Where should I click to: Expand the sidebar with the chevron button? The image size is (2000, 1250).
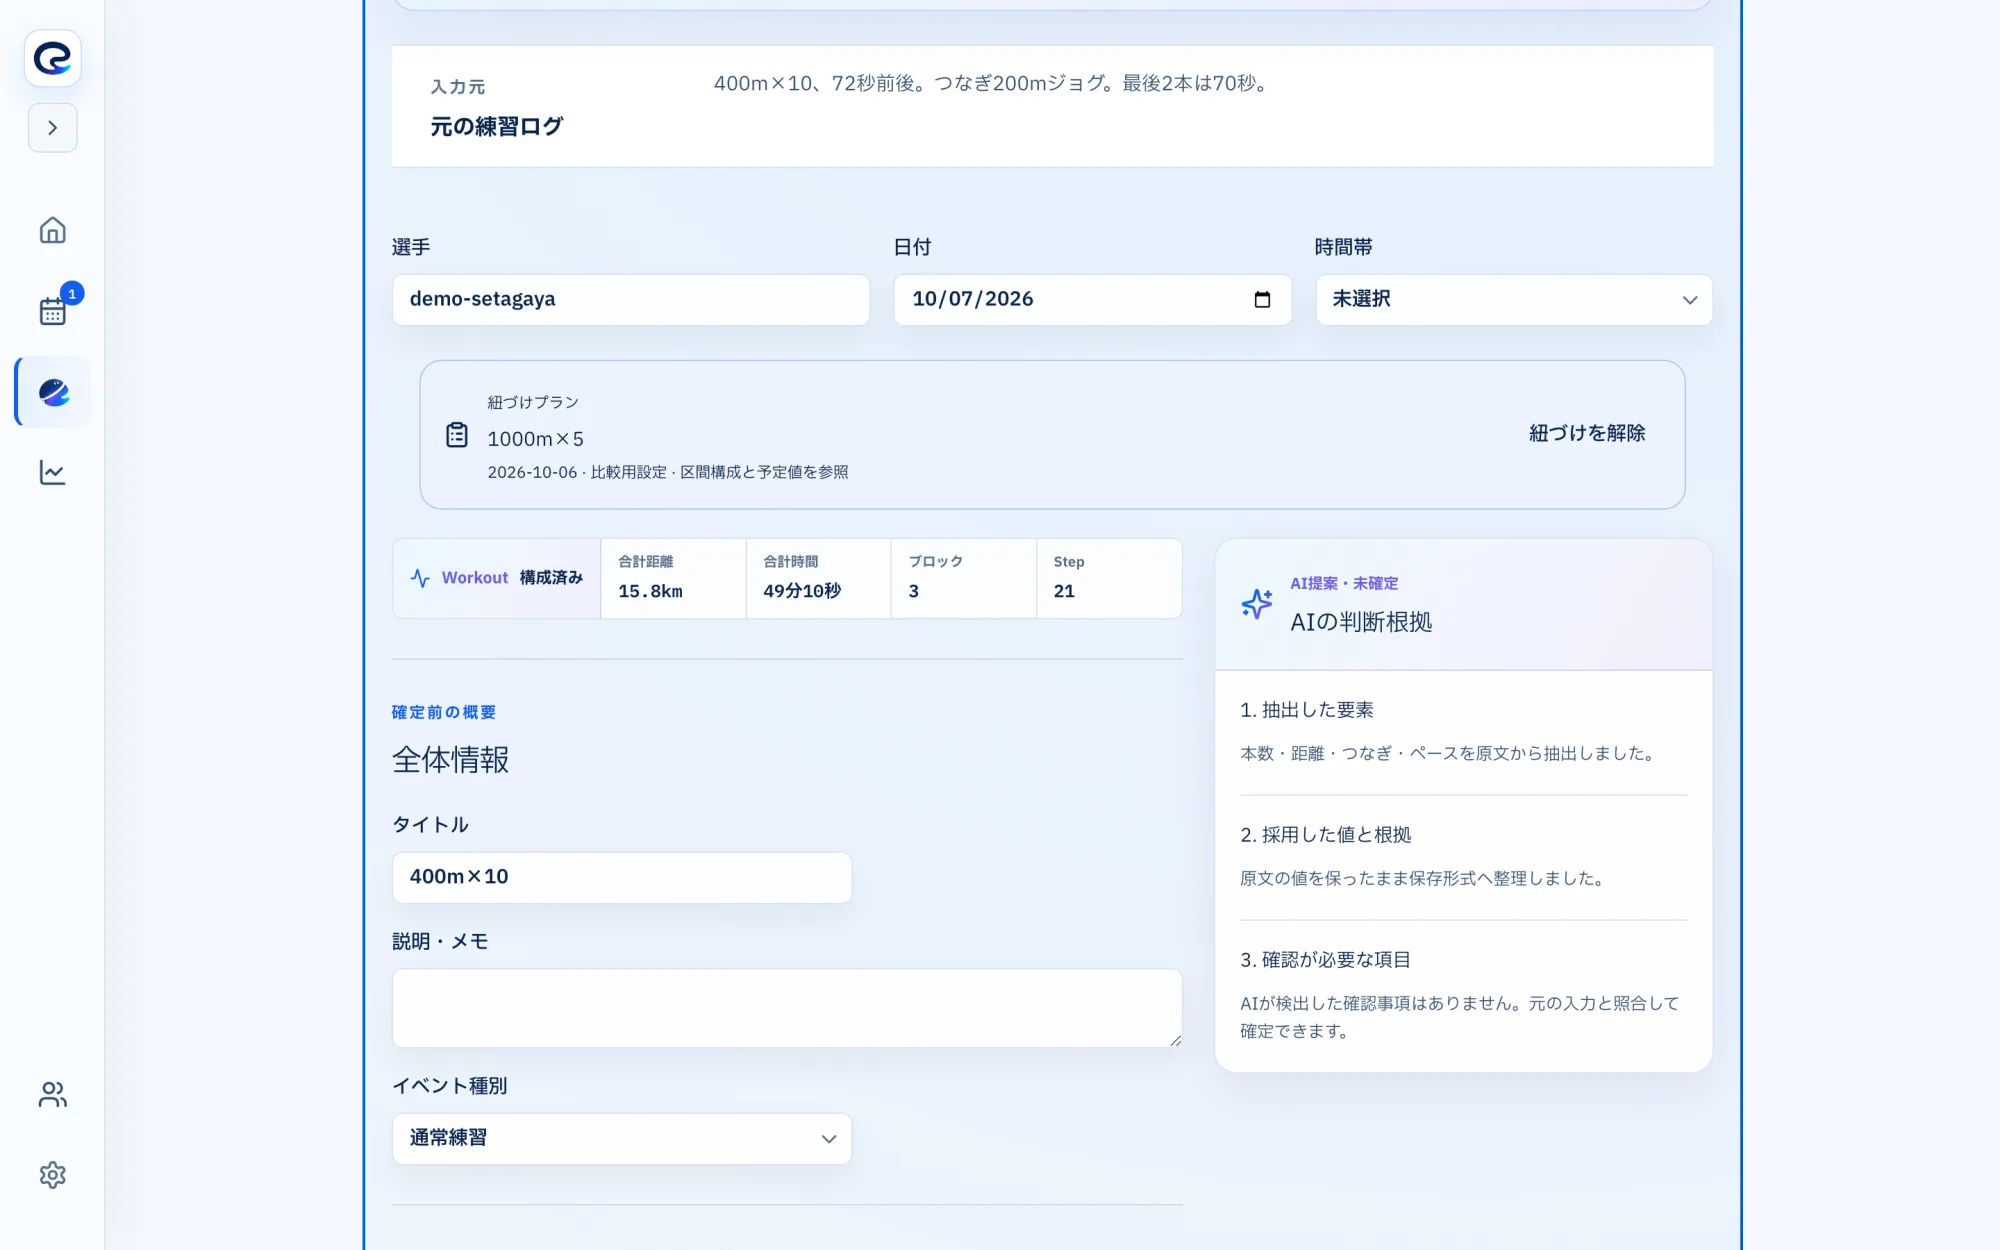(53, 128)
